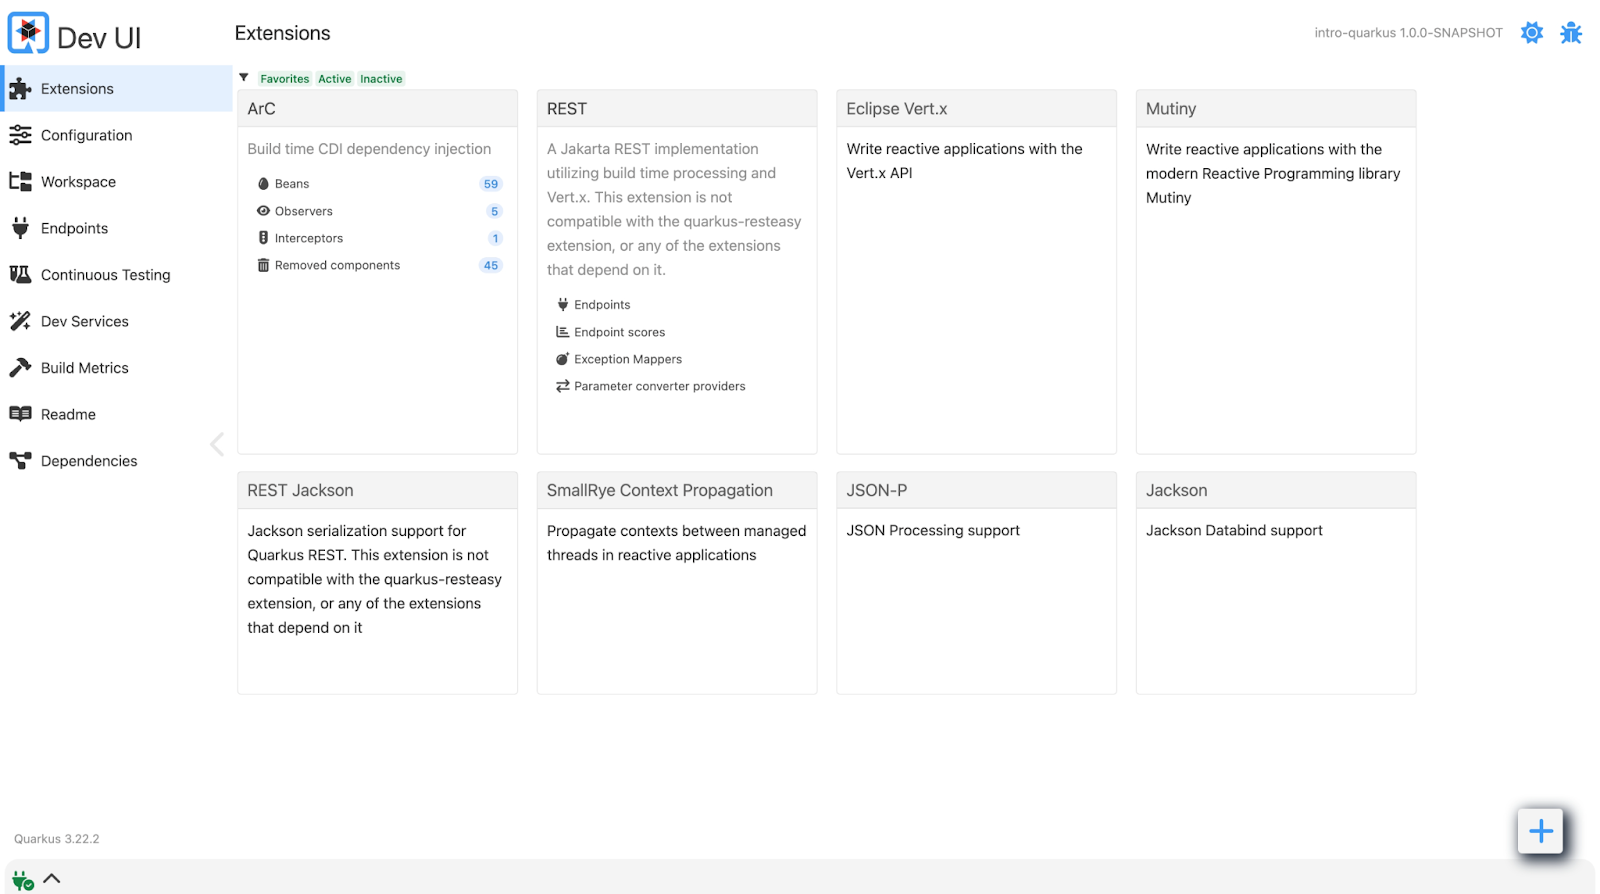The height and width of the screenshot is (894, 1600).
Task: Open Removed components link
Action: tap(337, 265)
